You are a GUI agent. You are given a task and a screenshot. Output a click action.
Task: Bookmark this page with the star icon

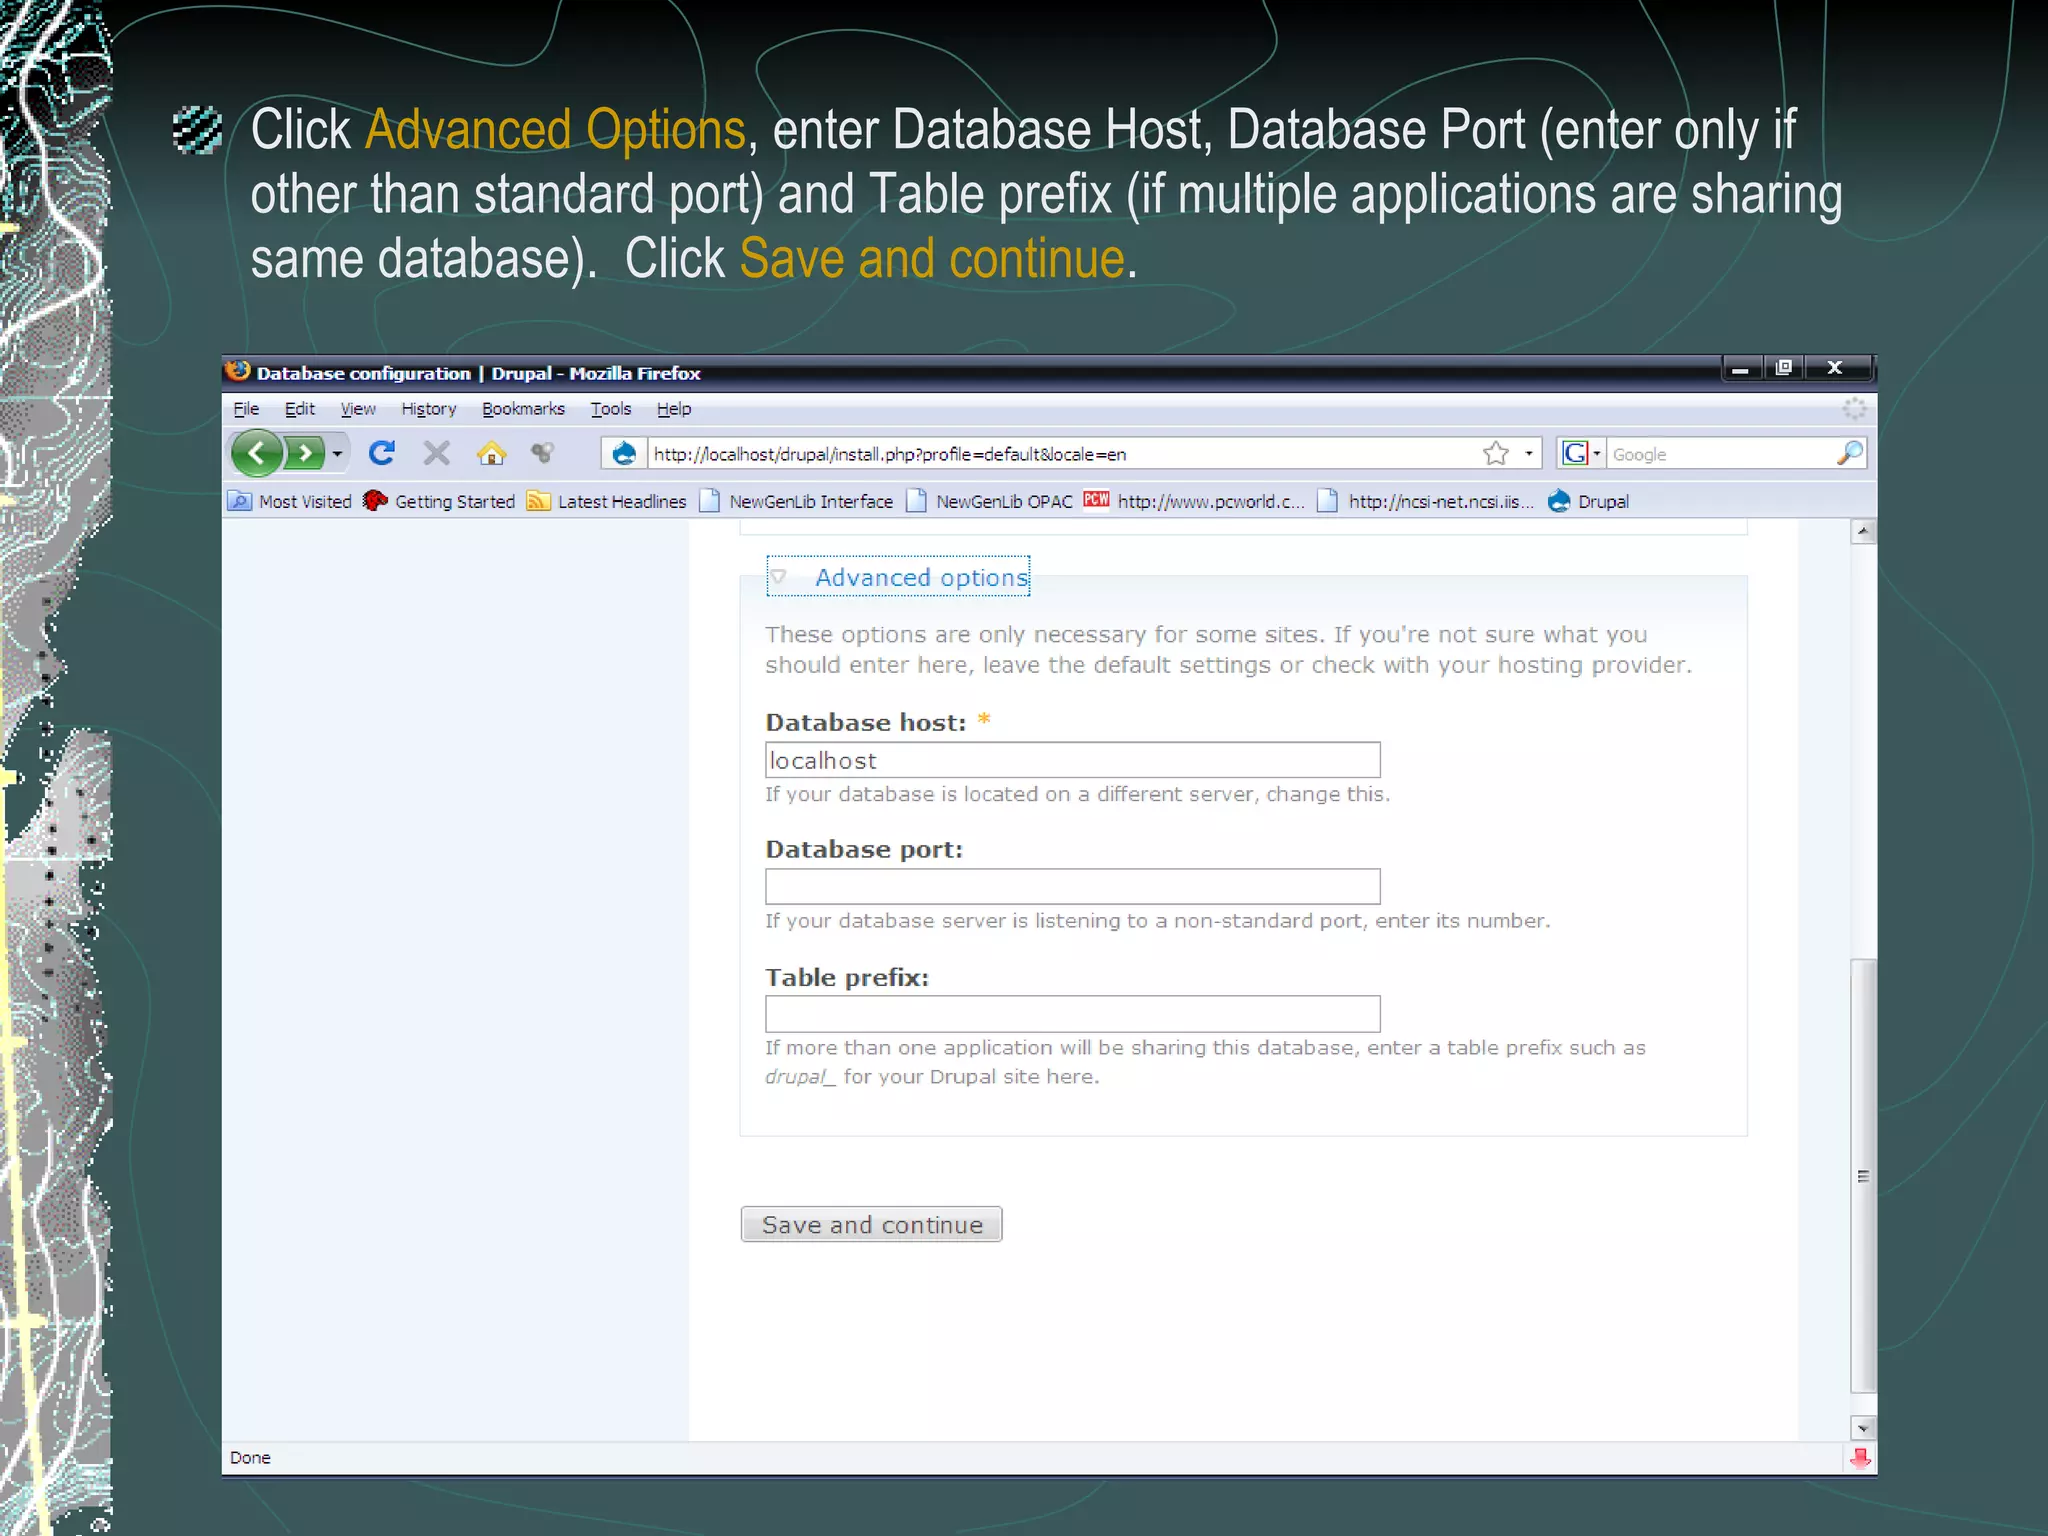pos(1496,454)
